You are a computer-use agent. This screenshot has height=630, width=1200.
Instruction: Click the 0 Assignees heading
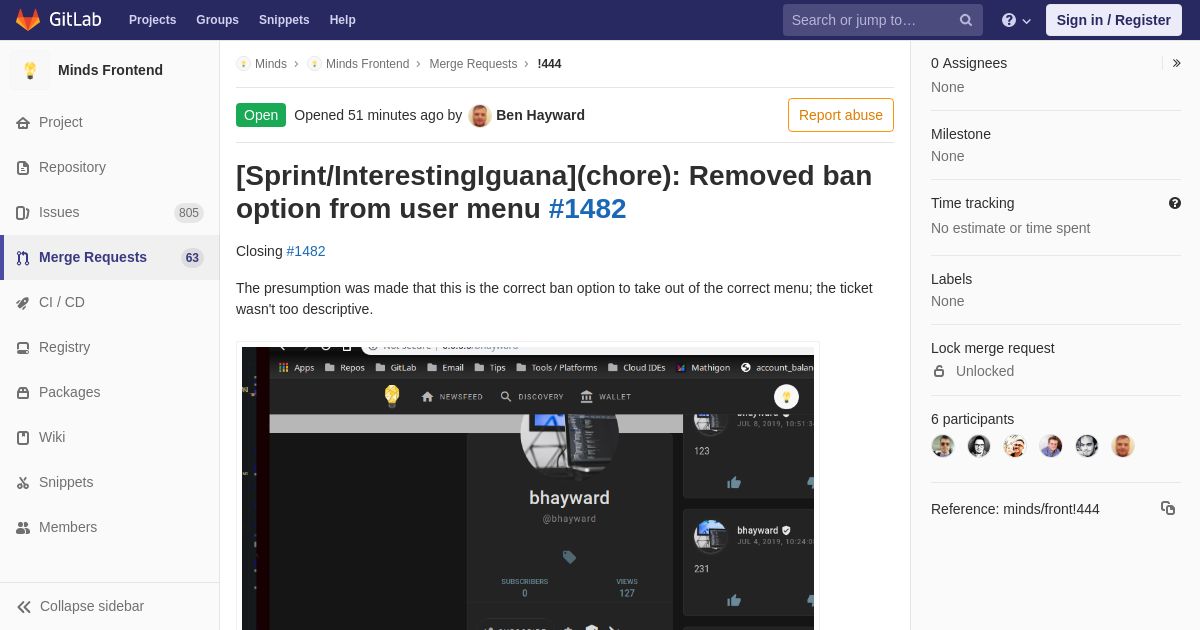coord(969,63)
